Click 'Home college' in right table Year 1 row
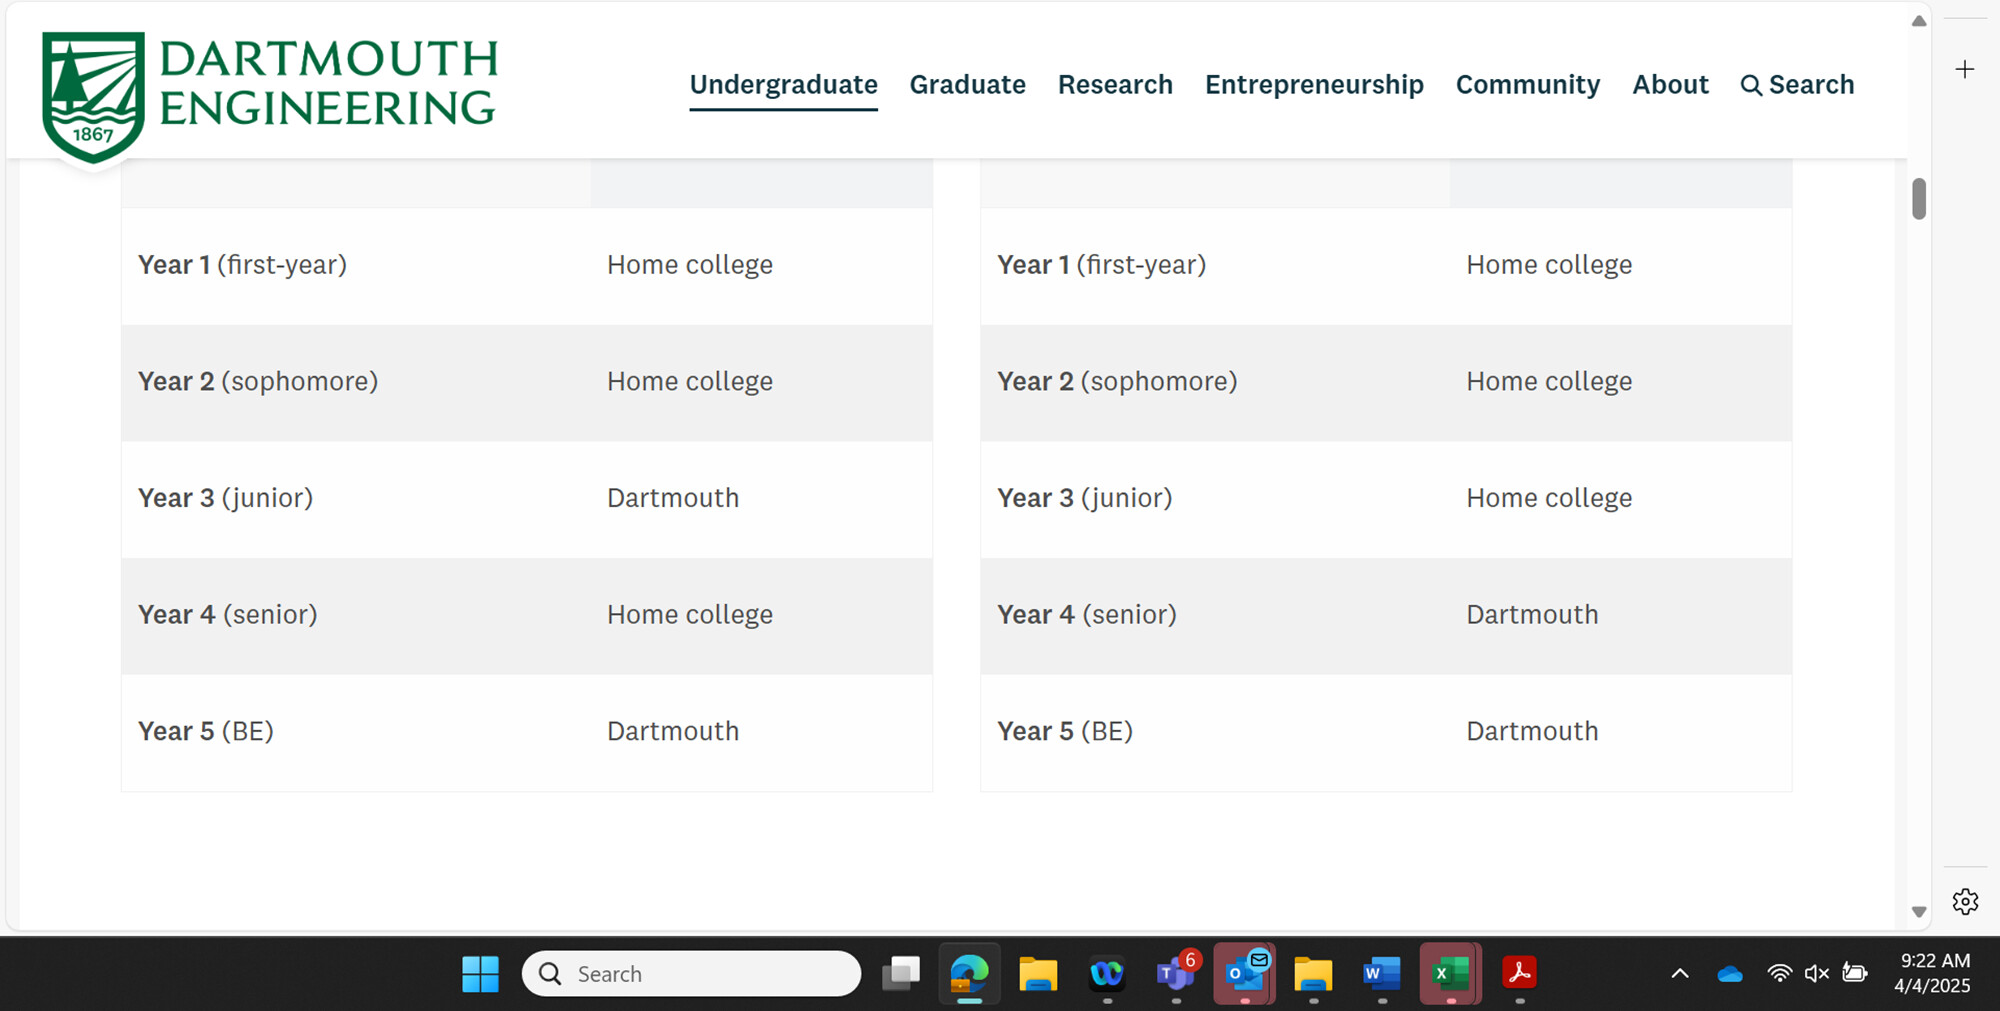Image resolution: width=2000 pixels, height=1011 pixels. (1549, 265)
